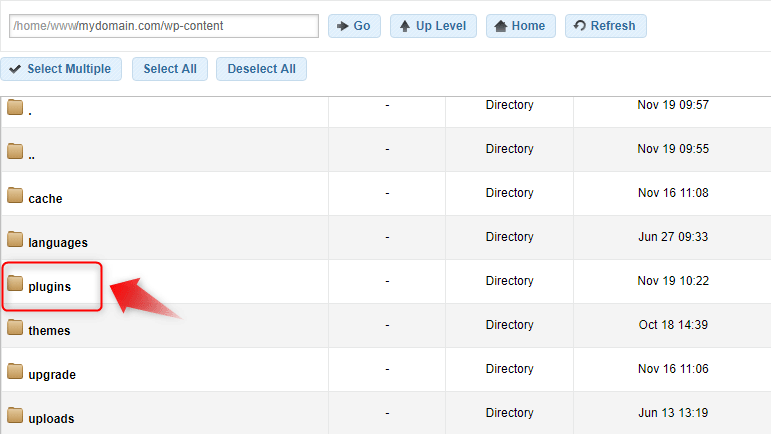Click the uploads folder icon
This screenshot has width=771, height=434.
15,416
